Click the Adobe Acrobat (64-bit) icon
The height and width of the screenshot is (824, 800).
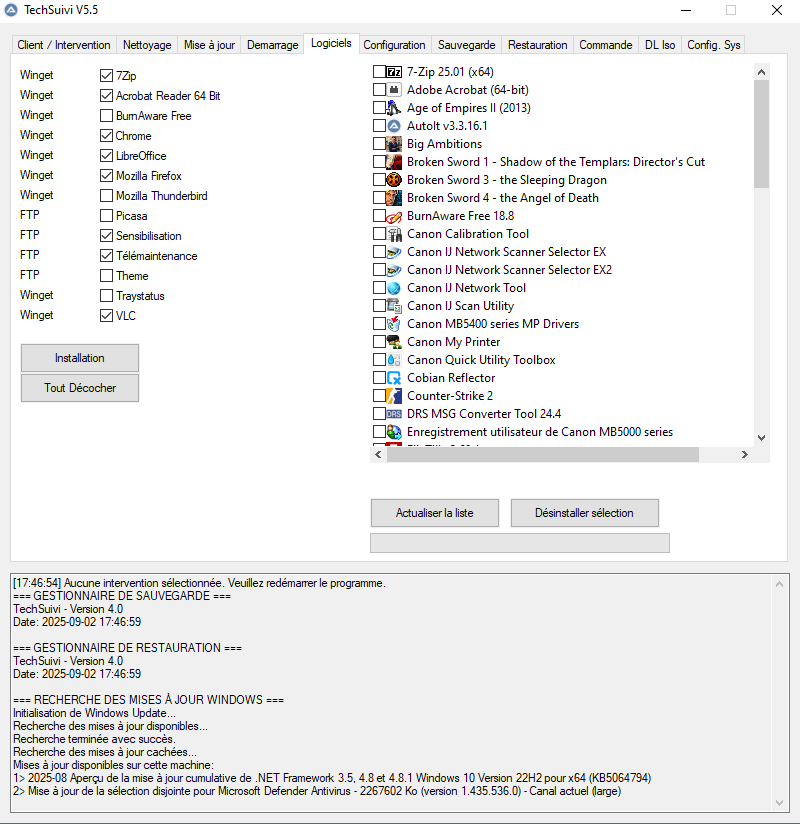391,90
